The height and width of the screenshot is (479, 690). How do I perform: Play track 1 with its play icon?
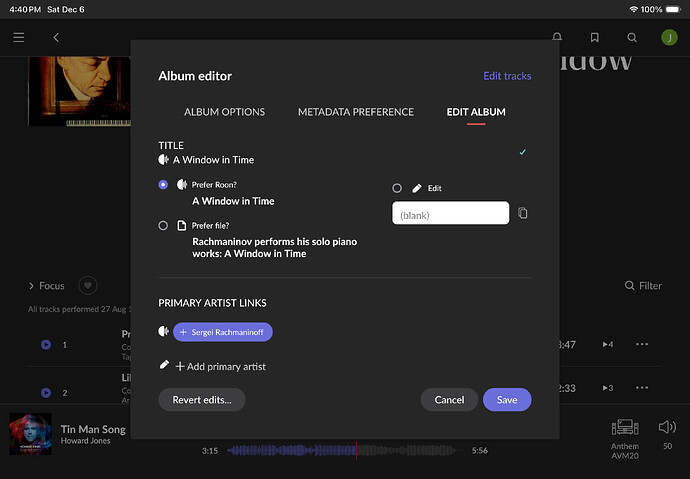(x=46, y=344)
